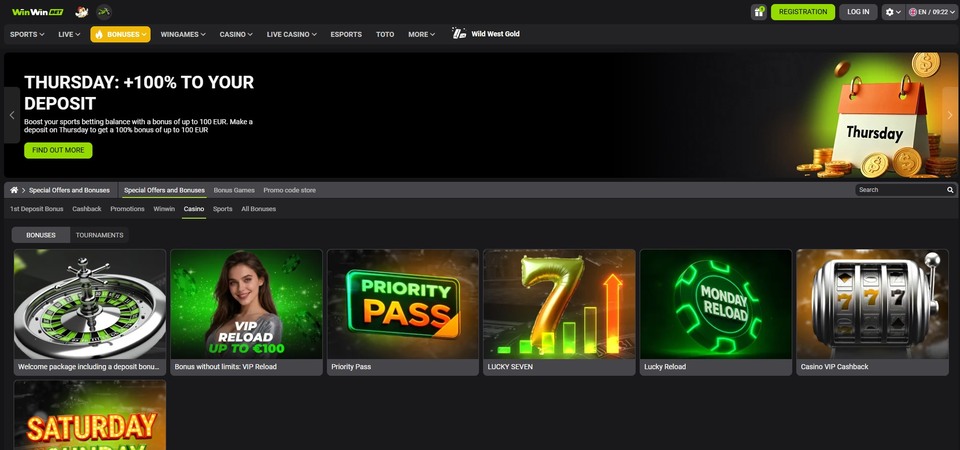Open the gift bonus icon
This screenshot has width=960, height=450.
(759, 12)
